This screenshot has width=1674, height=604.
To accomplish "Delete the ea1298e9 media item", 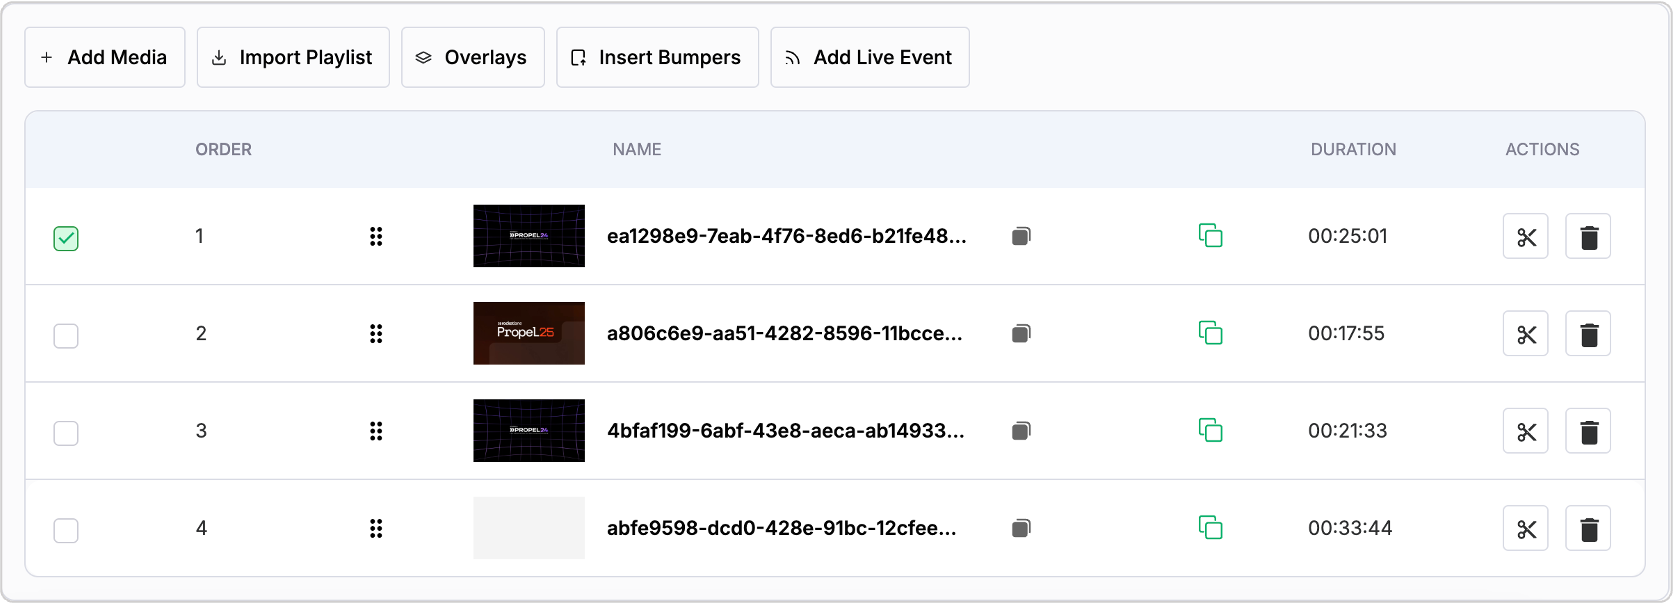I will click(x=1588, y=237).
